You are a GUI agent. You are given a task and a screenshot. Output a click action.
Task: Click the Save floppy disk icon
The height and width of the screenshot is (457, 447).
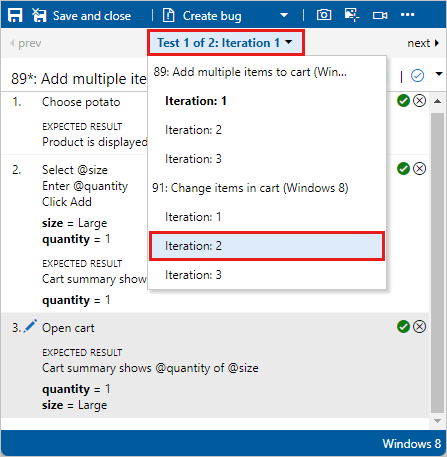point(15,15)
